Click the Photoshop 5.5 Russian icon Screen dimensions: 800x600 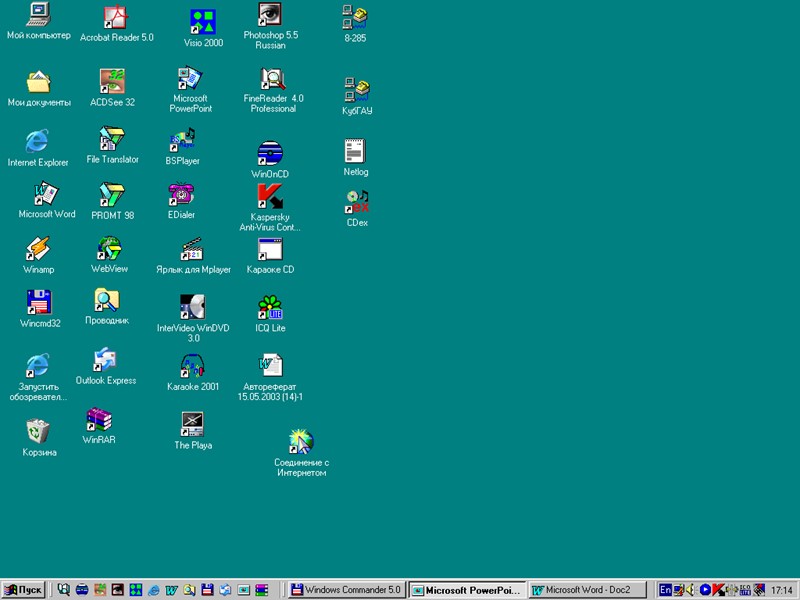[x=270, y=16]
